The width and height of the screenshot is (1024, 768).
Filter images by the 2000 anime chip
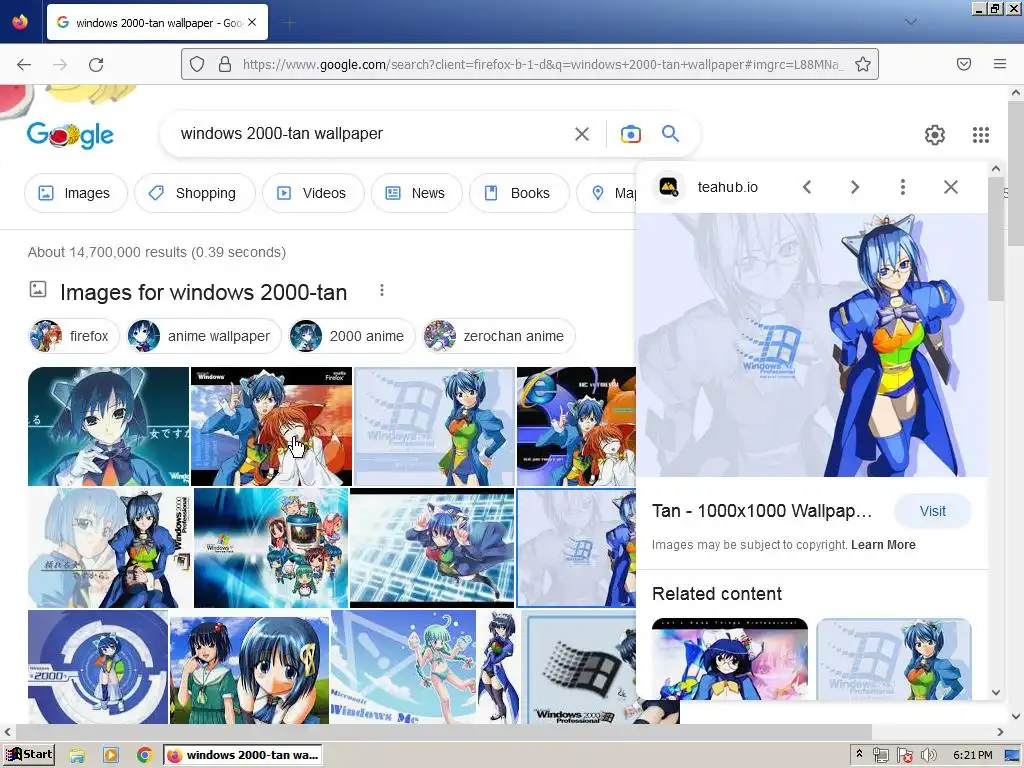pyautogui.click(x=351, y=336)
